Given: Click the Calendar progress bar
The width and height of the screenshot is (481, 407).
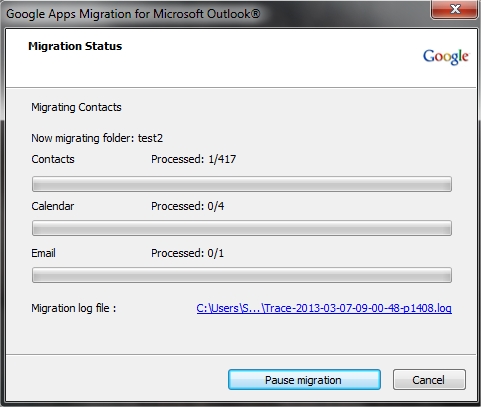Looking at the screenshot, I should [242, 228].
